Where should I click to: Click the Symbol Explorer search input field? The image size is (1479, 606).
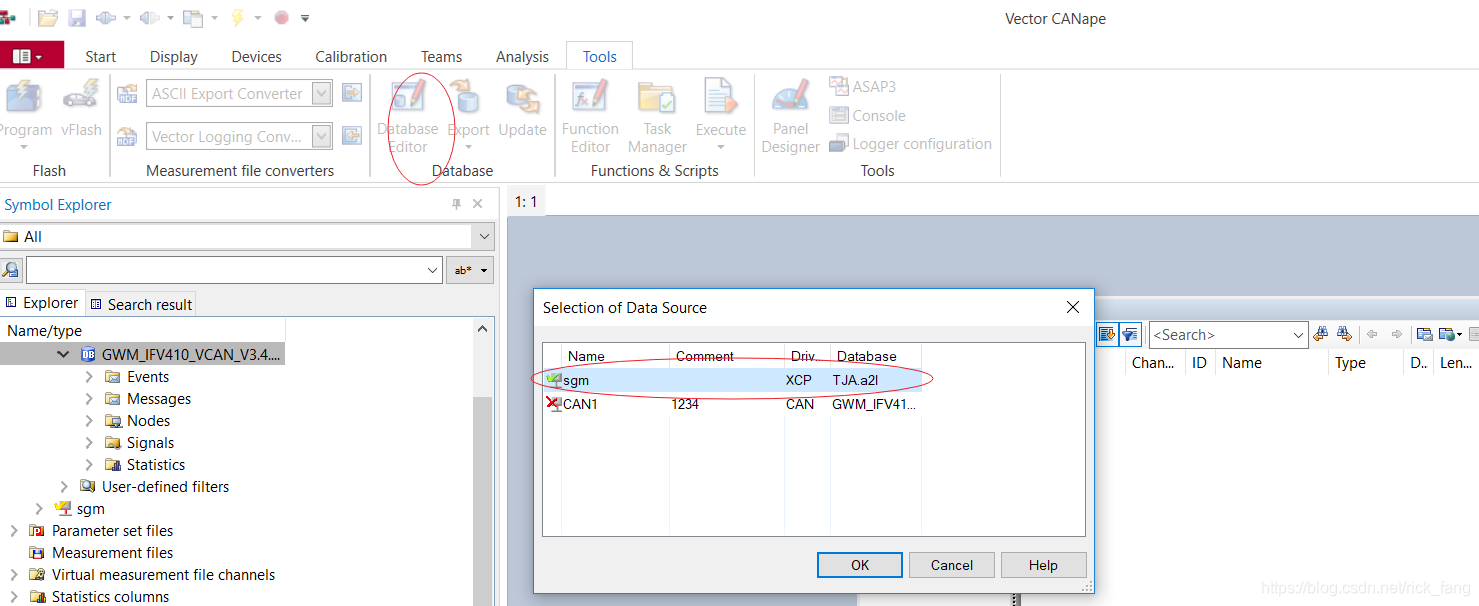click(x=225, y=270)
